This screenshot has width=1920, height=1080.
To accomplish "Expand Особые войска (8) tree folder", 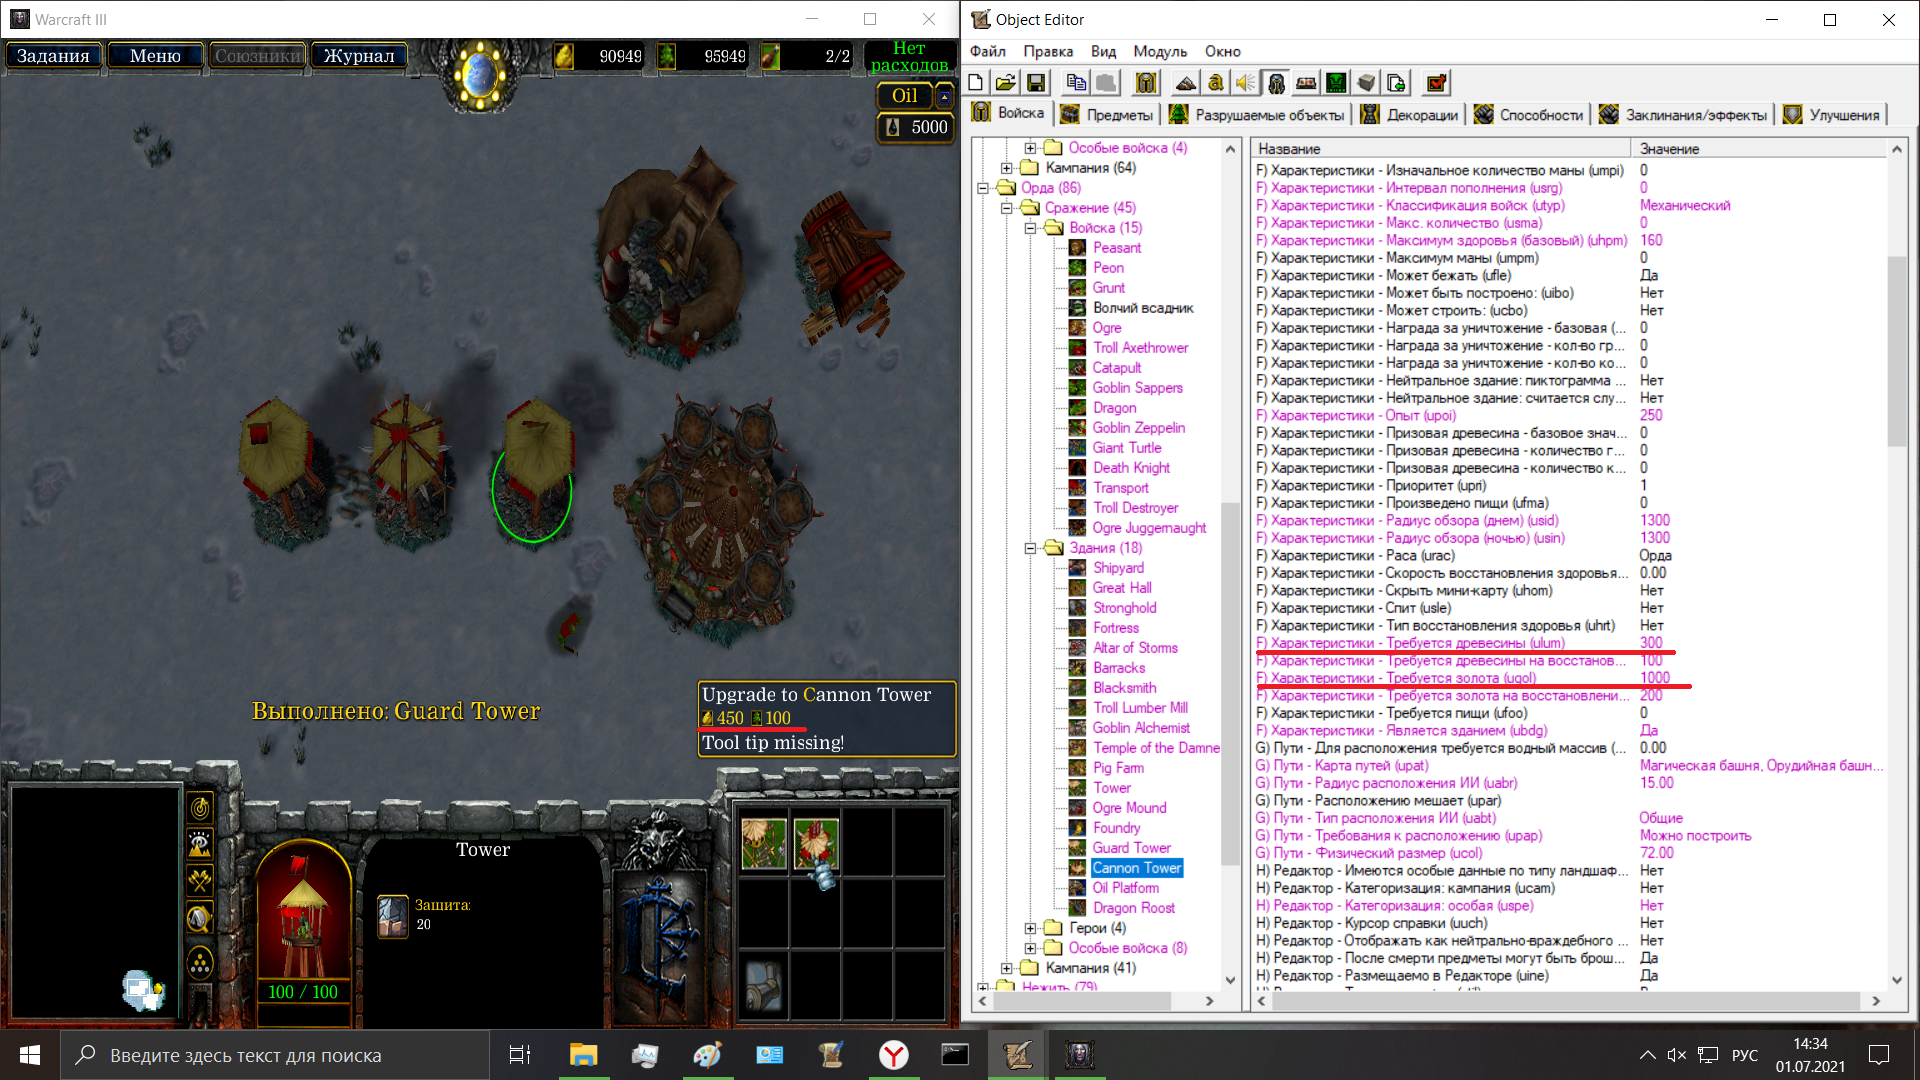I will (x=1030, y=948).
